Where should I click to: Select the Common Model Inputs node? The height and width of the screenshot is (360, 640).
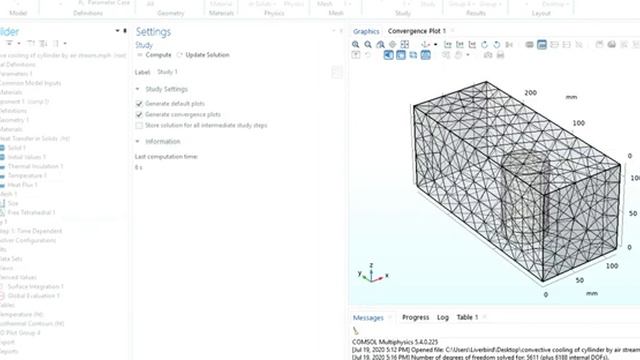pos(30,83)
